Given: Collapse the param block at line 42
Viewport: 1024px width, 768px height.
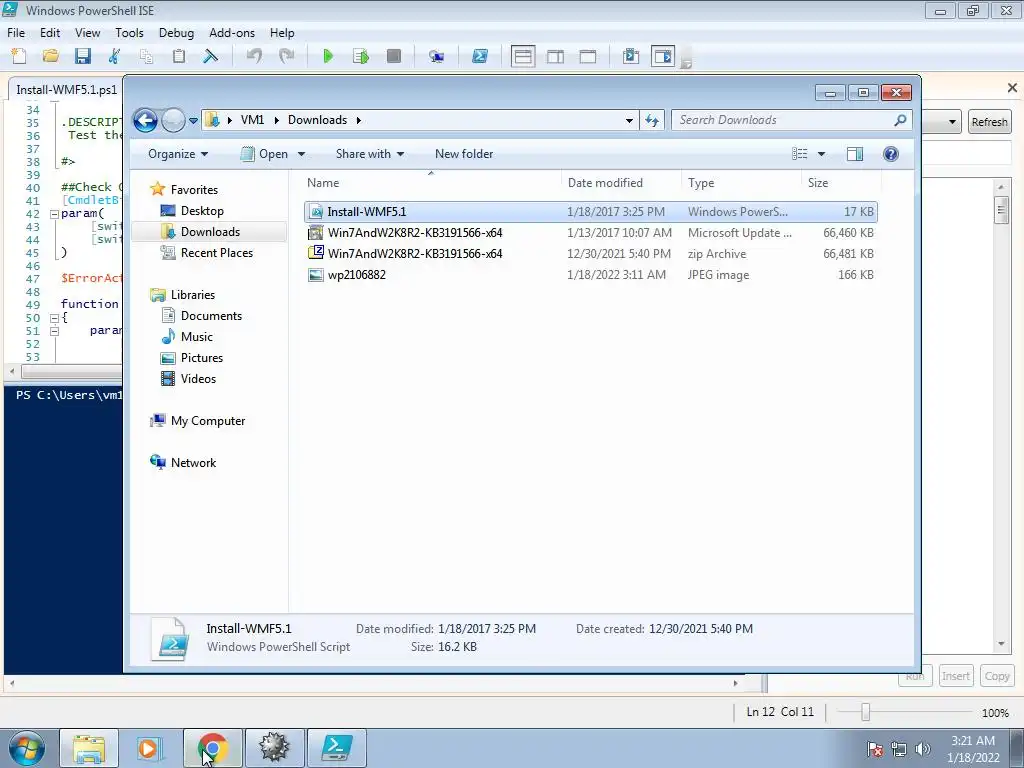Looking at the screenshot, I should tap(54, 214).
